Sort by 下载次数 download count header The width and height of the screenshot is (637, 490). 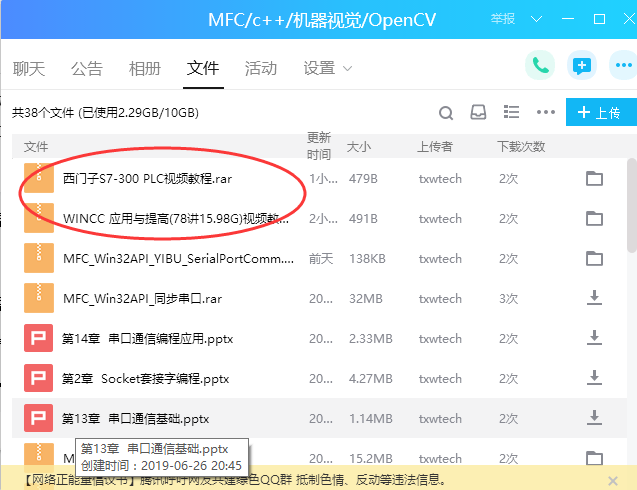click(x=521, y=147)
